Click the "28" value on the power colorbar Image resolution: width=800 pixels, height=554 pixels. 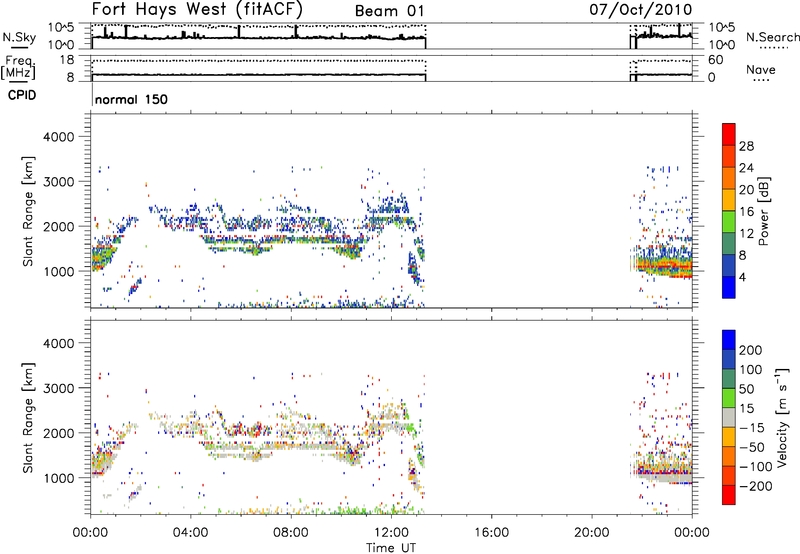pyautogui.click(x=746, y=146)
